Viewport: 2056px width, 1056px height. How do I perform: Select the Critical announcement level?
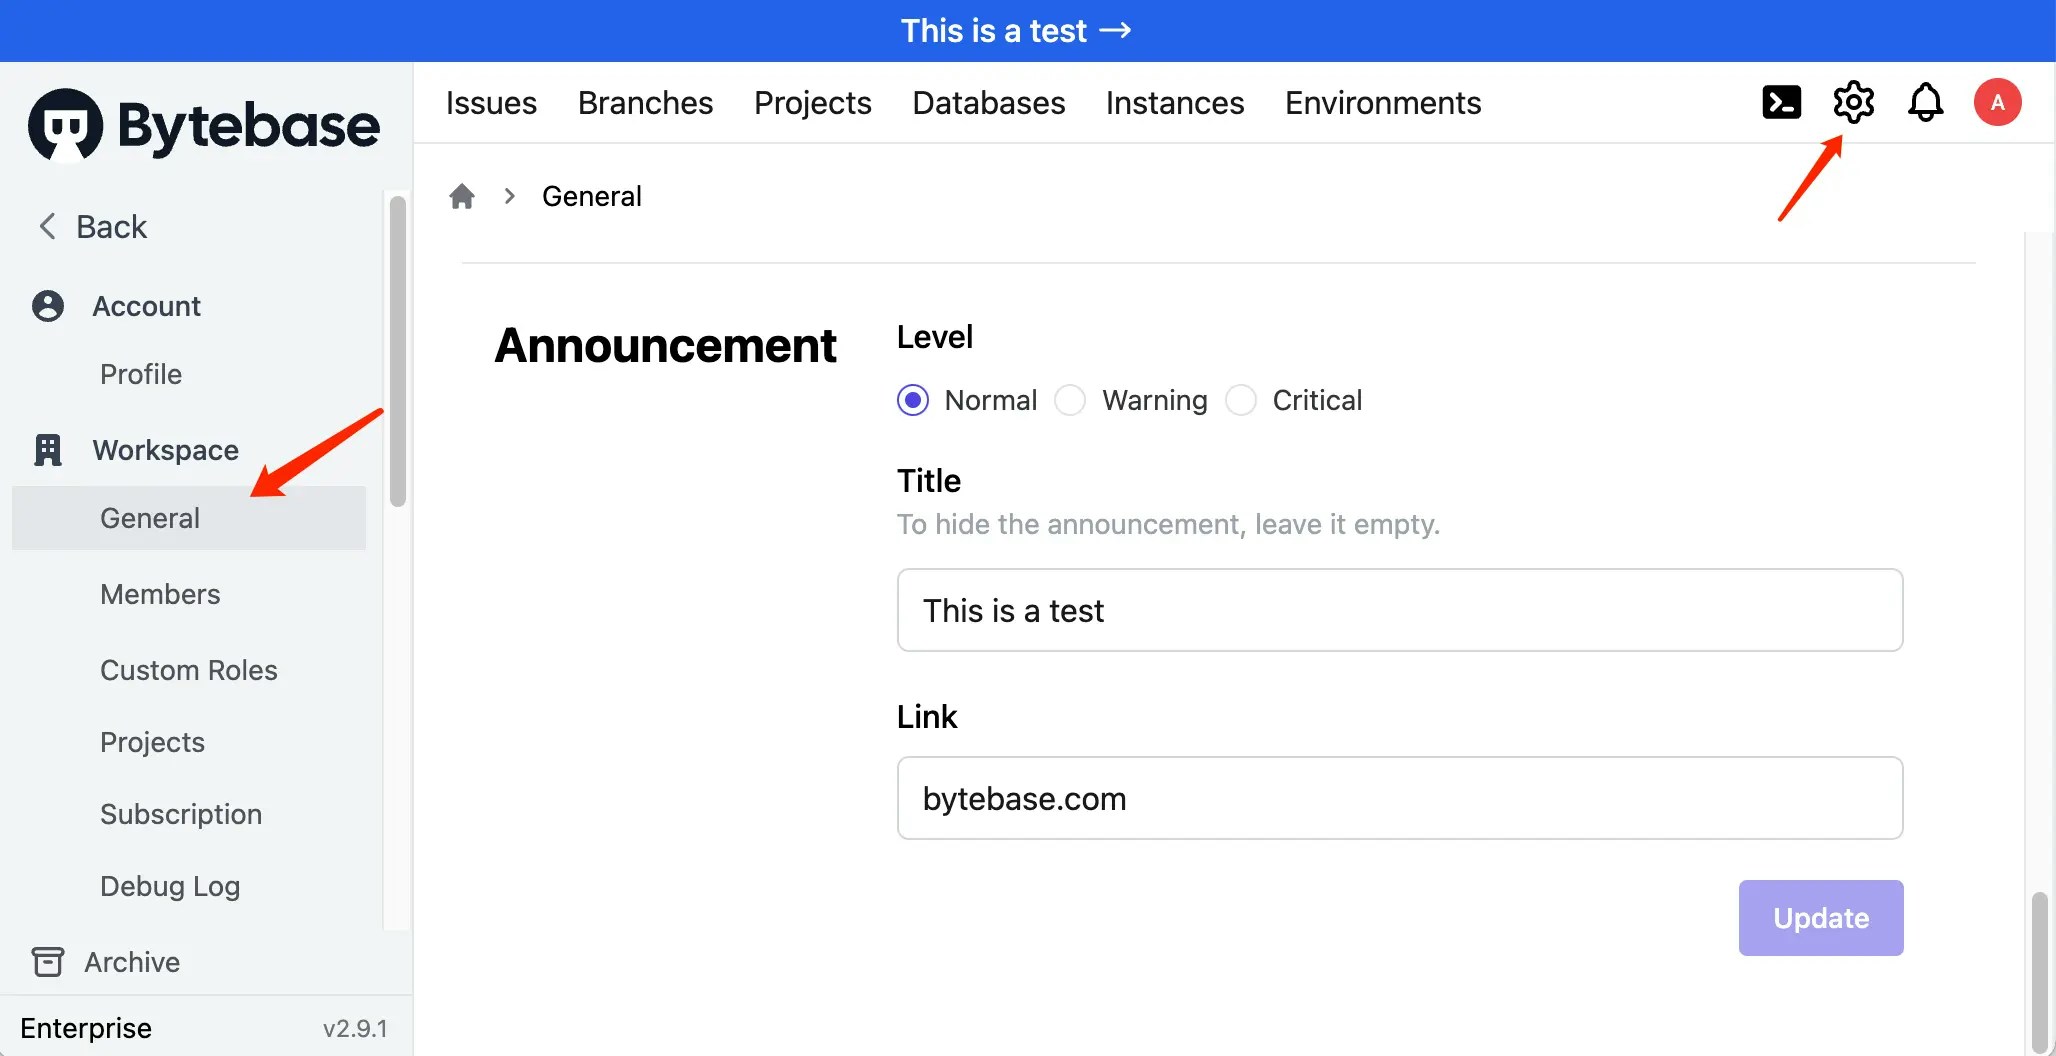tap(1240, 399)
